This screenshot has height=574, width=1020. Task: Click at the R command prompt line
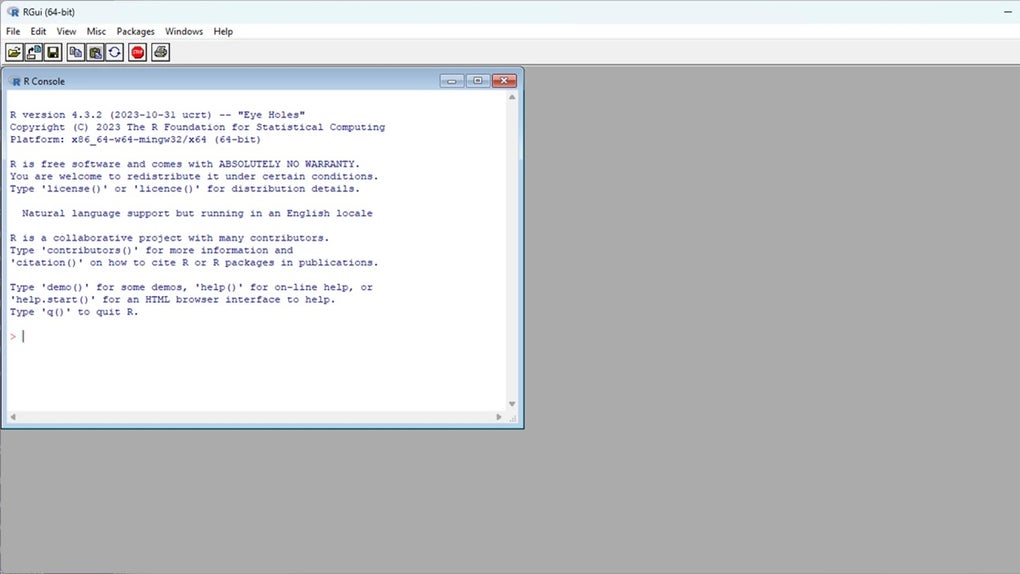coord(257,336)
